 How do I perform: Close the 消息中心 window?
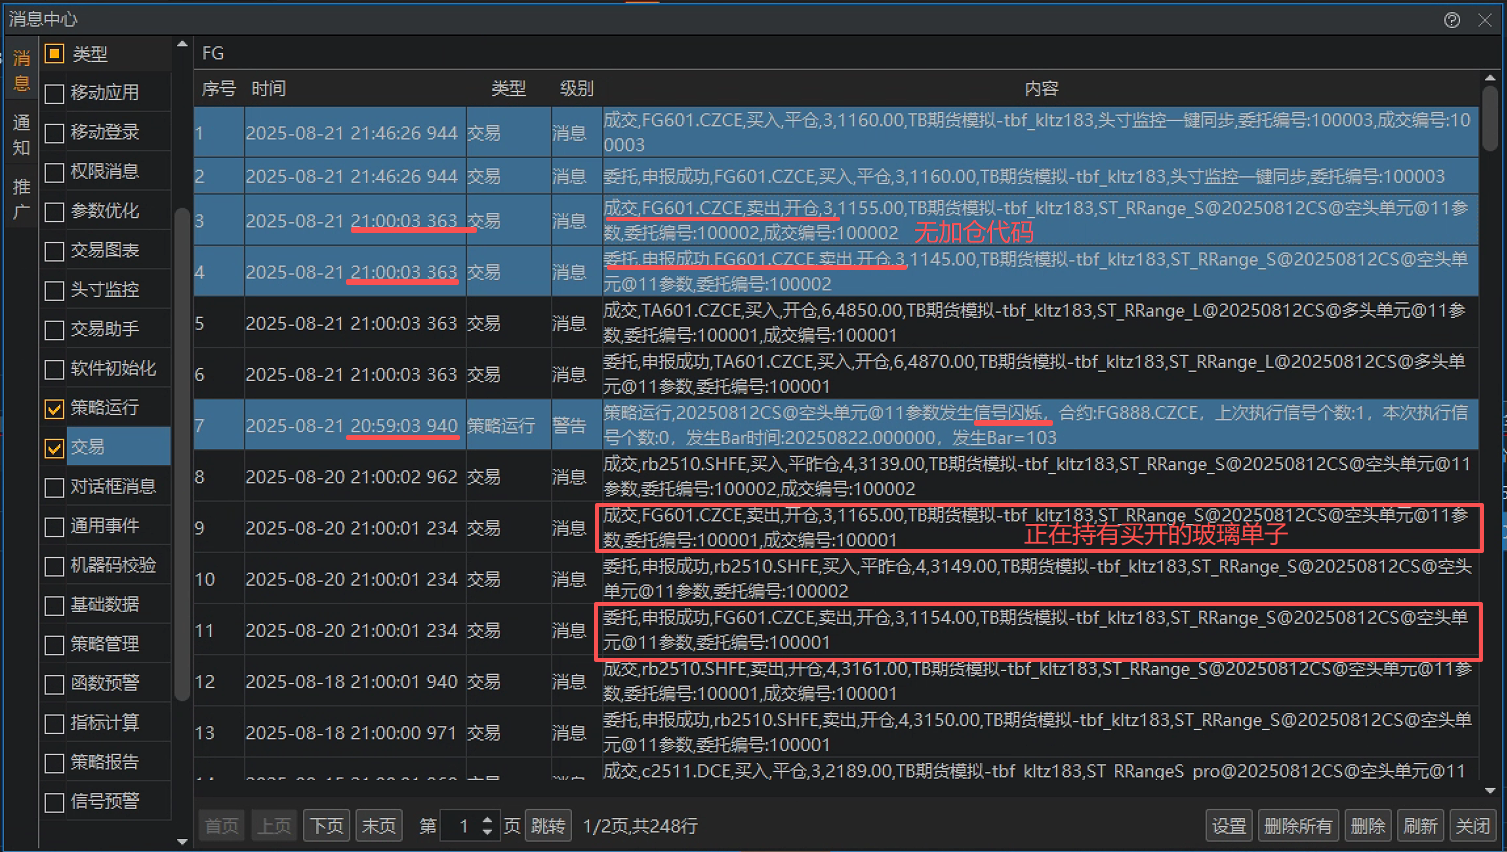click(x=1485, y=20)
